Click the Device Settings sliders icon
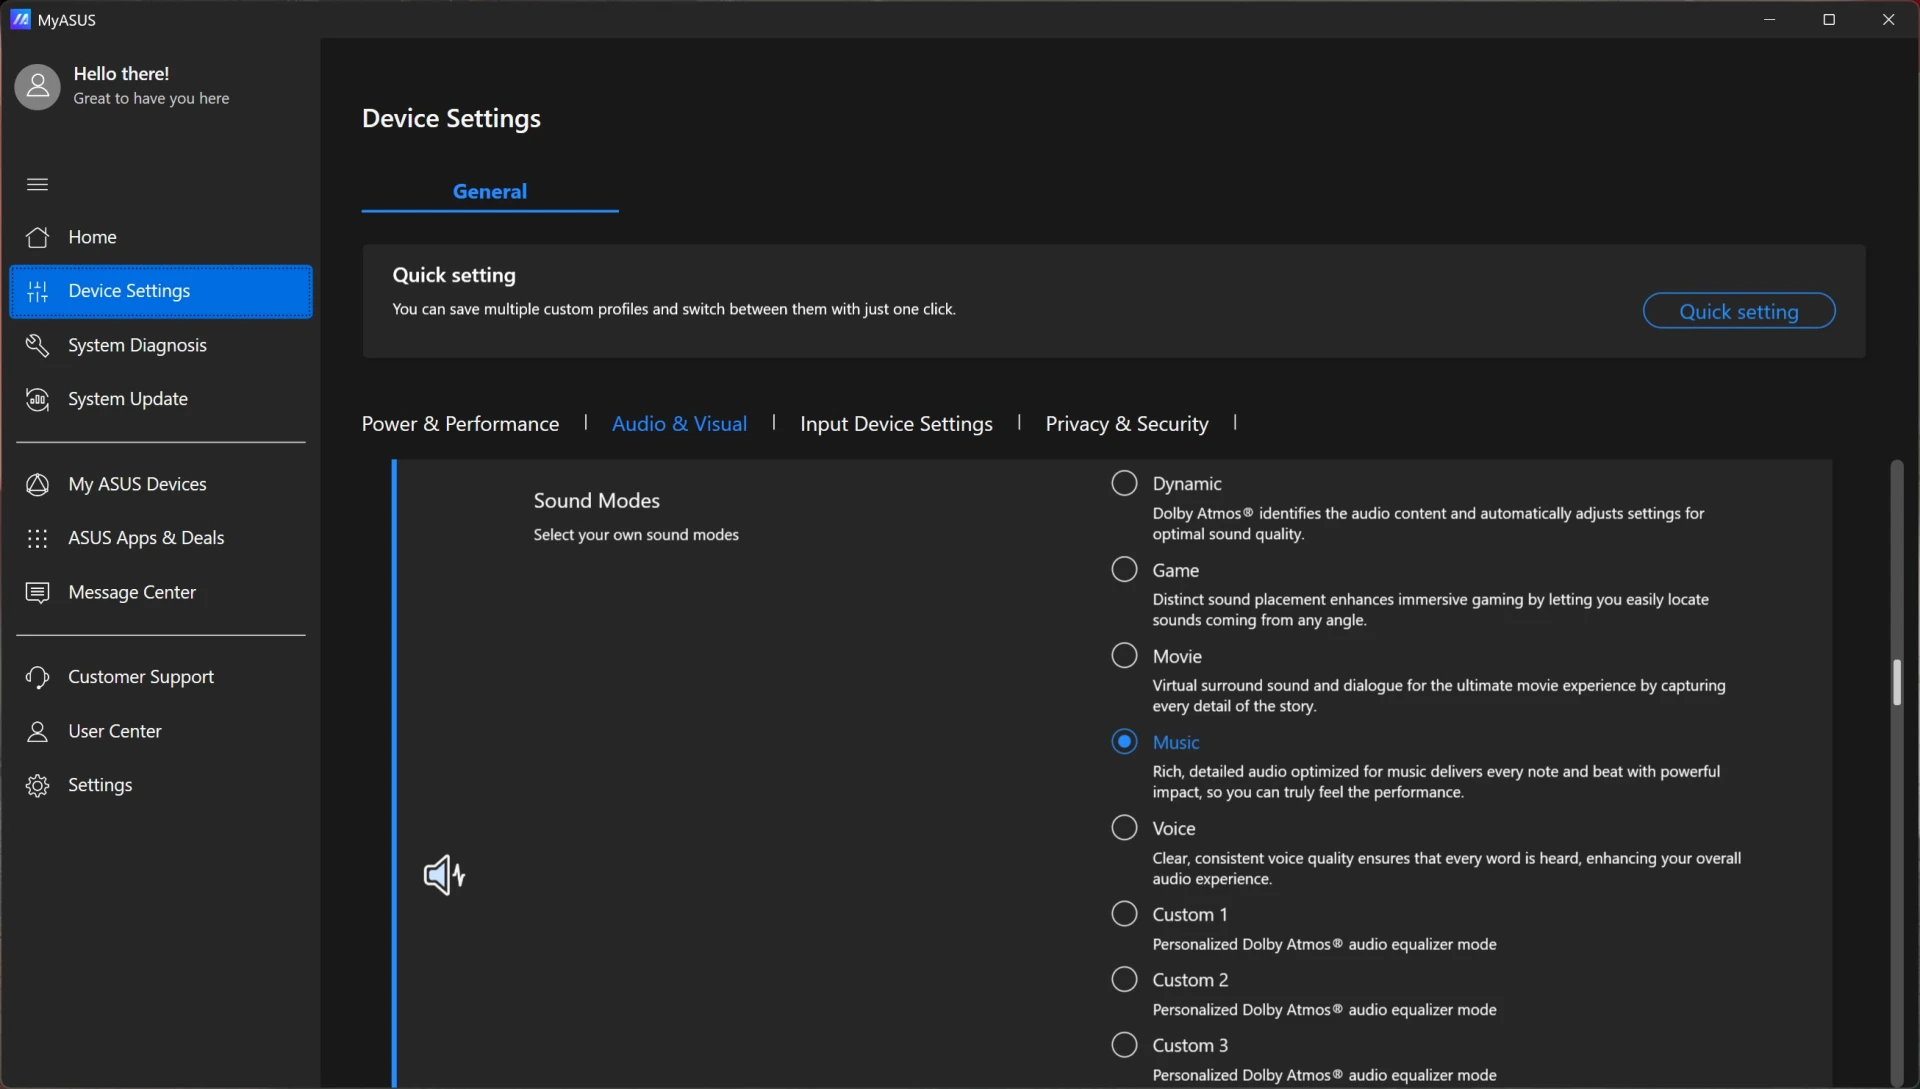The image size is (1920, 1089). coord(37,291)
